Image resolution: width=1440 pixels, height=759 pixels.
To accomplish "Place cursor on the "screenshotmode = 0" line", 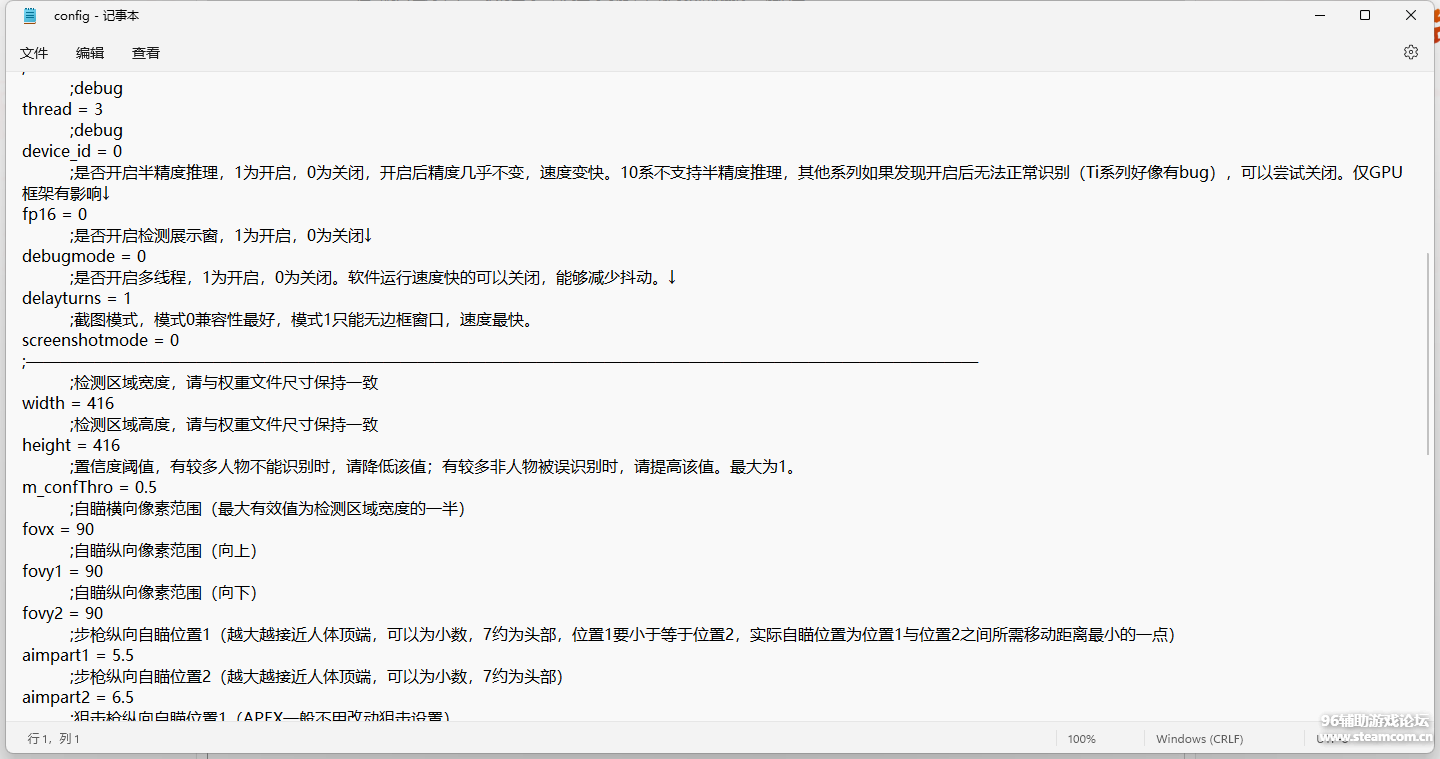I will click(100, 340).
